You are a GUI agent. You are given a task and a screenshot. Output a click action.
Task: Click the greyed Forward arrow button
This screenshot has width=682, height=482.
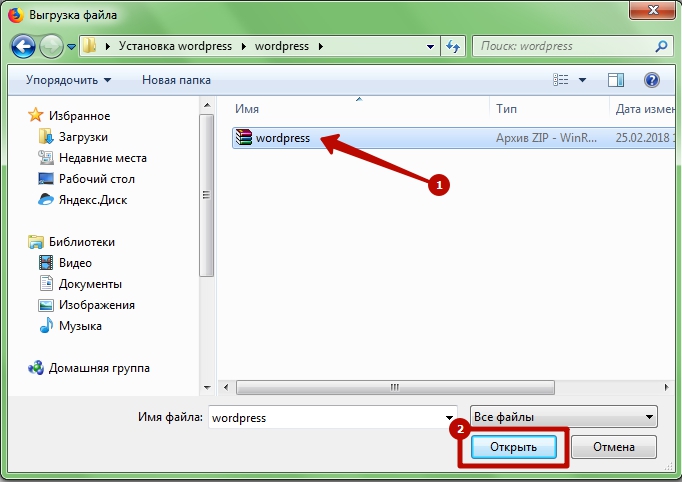point(51,46)
